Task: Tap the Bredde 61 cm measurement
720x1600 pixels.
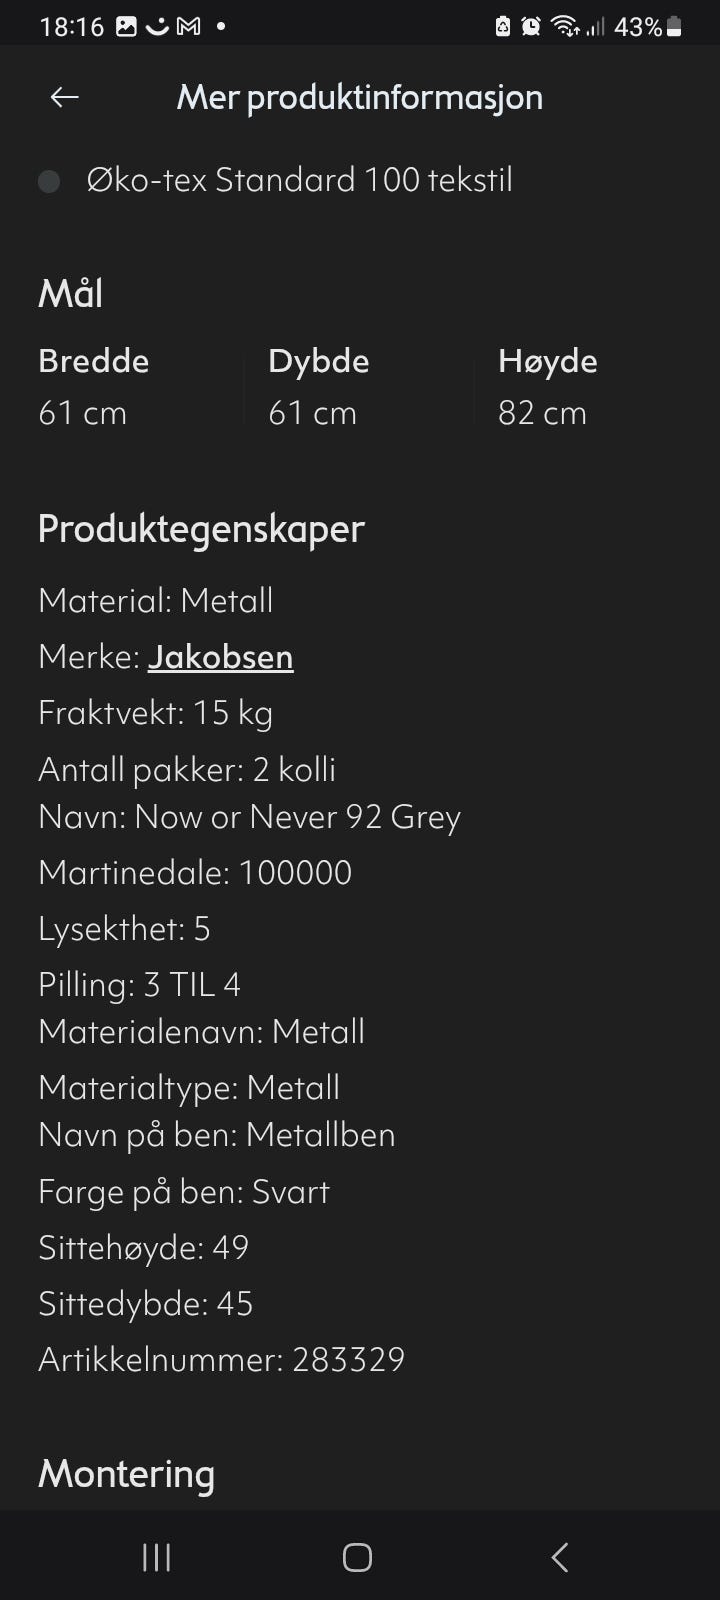Action: (93, 387)
